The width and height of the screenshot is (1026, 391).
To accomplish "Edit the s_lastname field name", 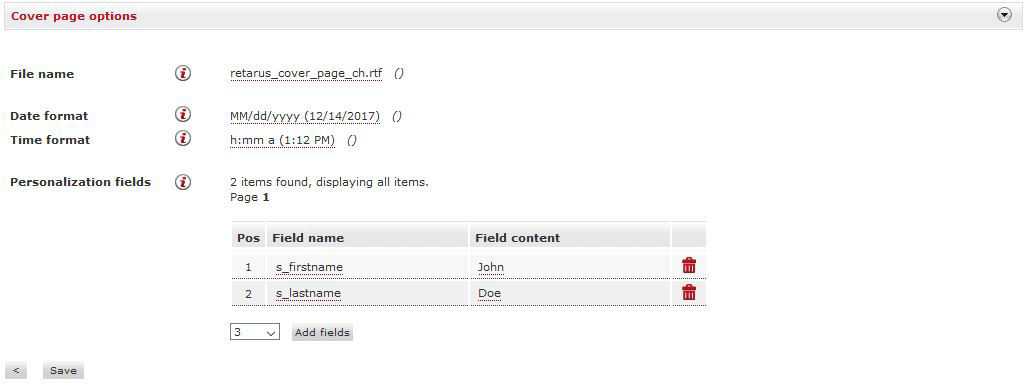I will (x=308, y=293).
